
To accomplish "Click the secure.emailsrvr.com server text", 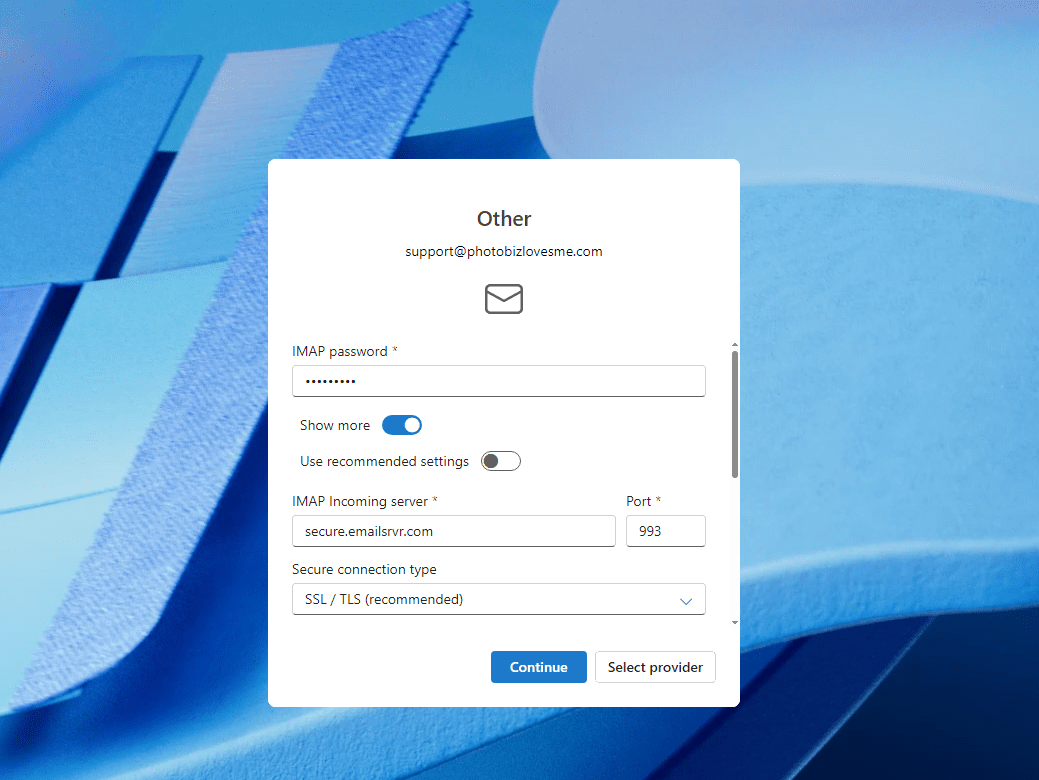I will pos(359,531).
